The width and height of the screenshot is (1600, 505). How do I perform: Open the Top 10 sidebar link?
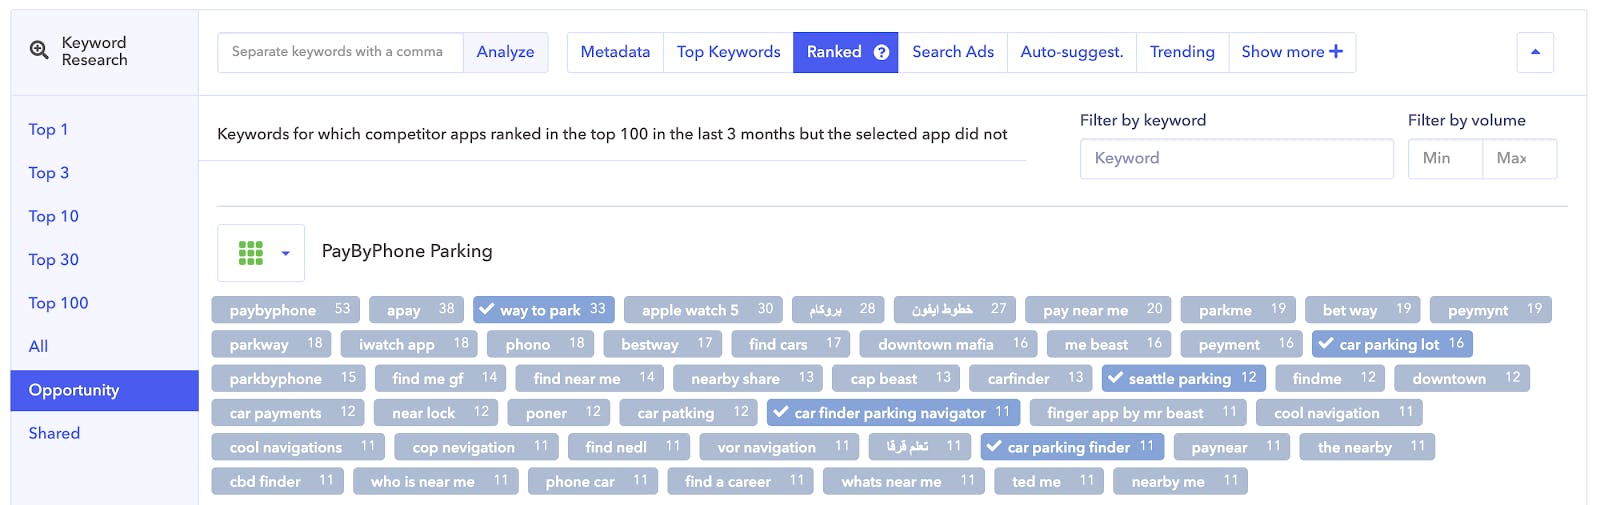coord(54,216)
